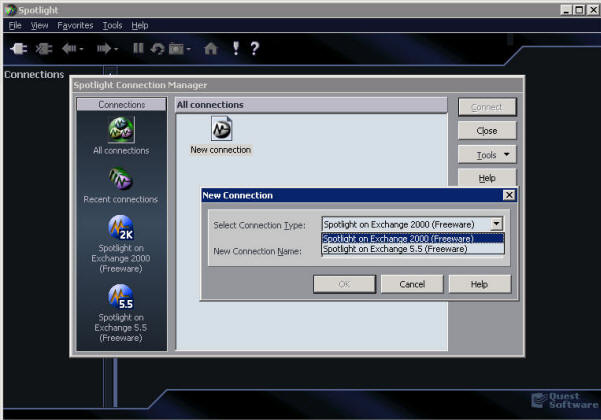The height and width of the screenshot is (420, 601).
Task: Open the forward arrow history dropdown
Action: click(x=116, y=49)
